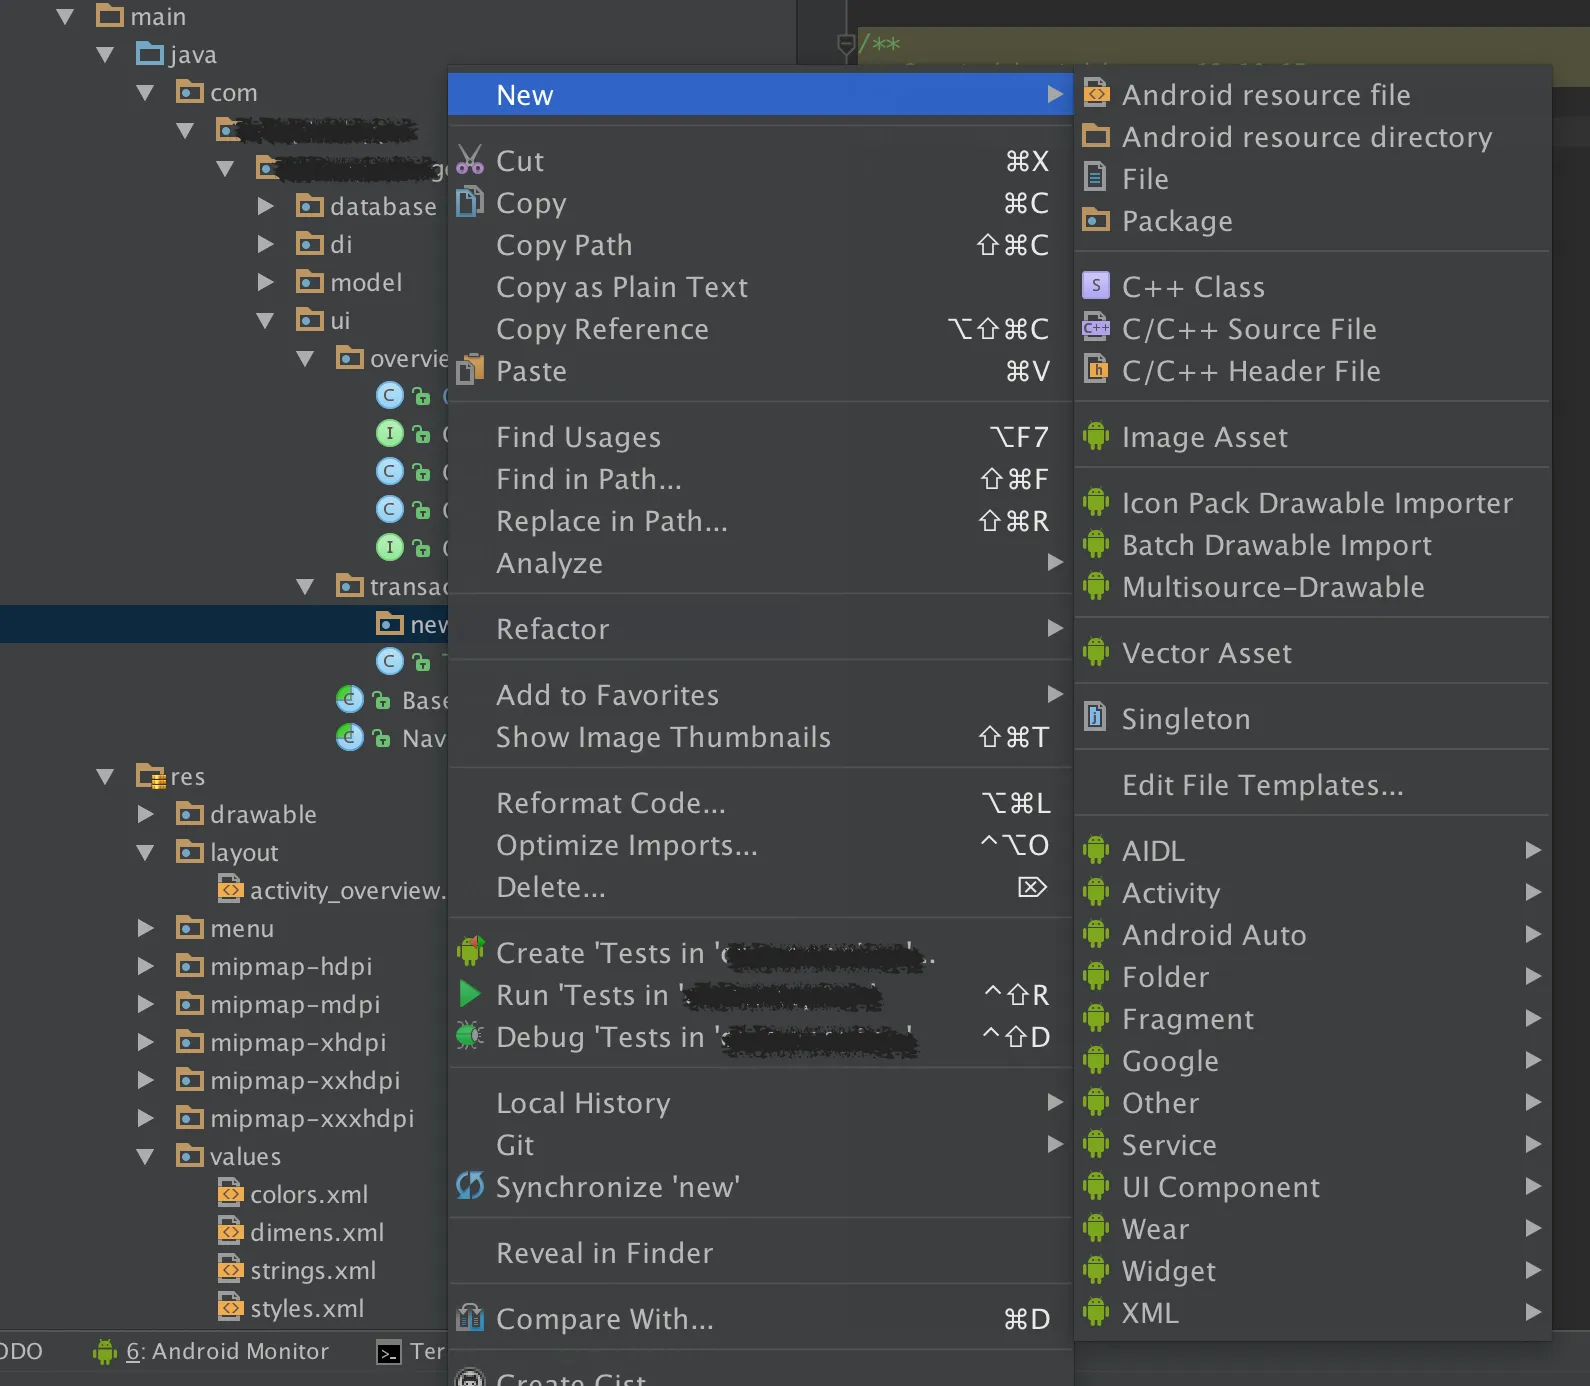Open the Fragment submenu
The height and width of the screenshot is (1386, 1590).
tap(1312, 1018)
